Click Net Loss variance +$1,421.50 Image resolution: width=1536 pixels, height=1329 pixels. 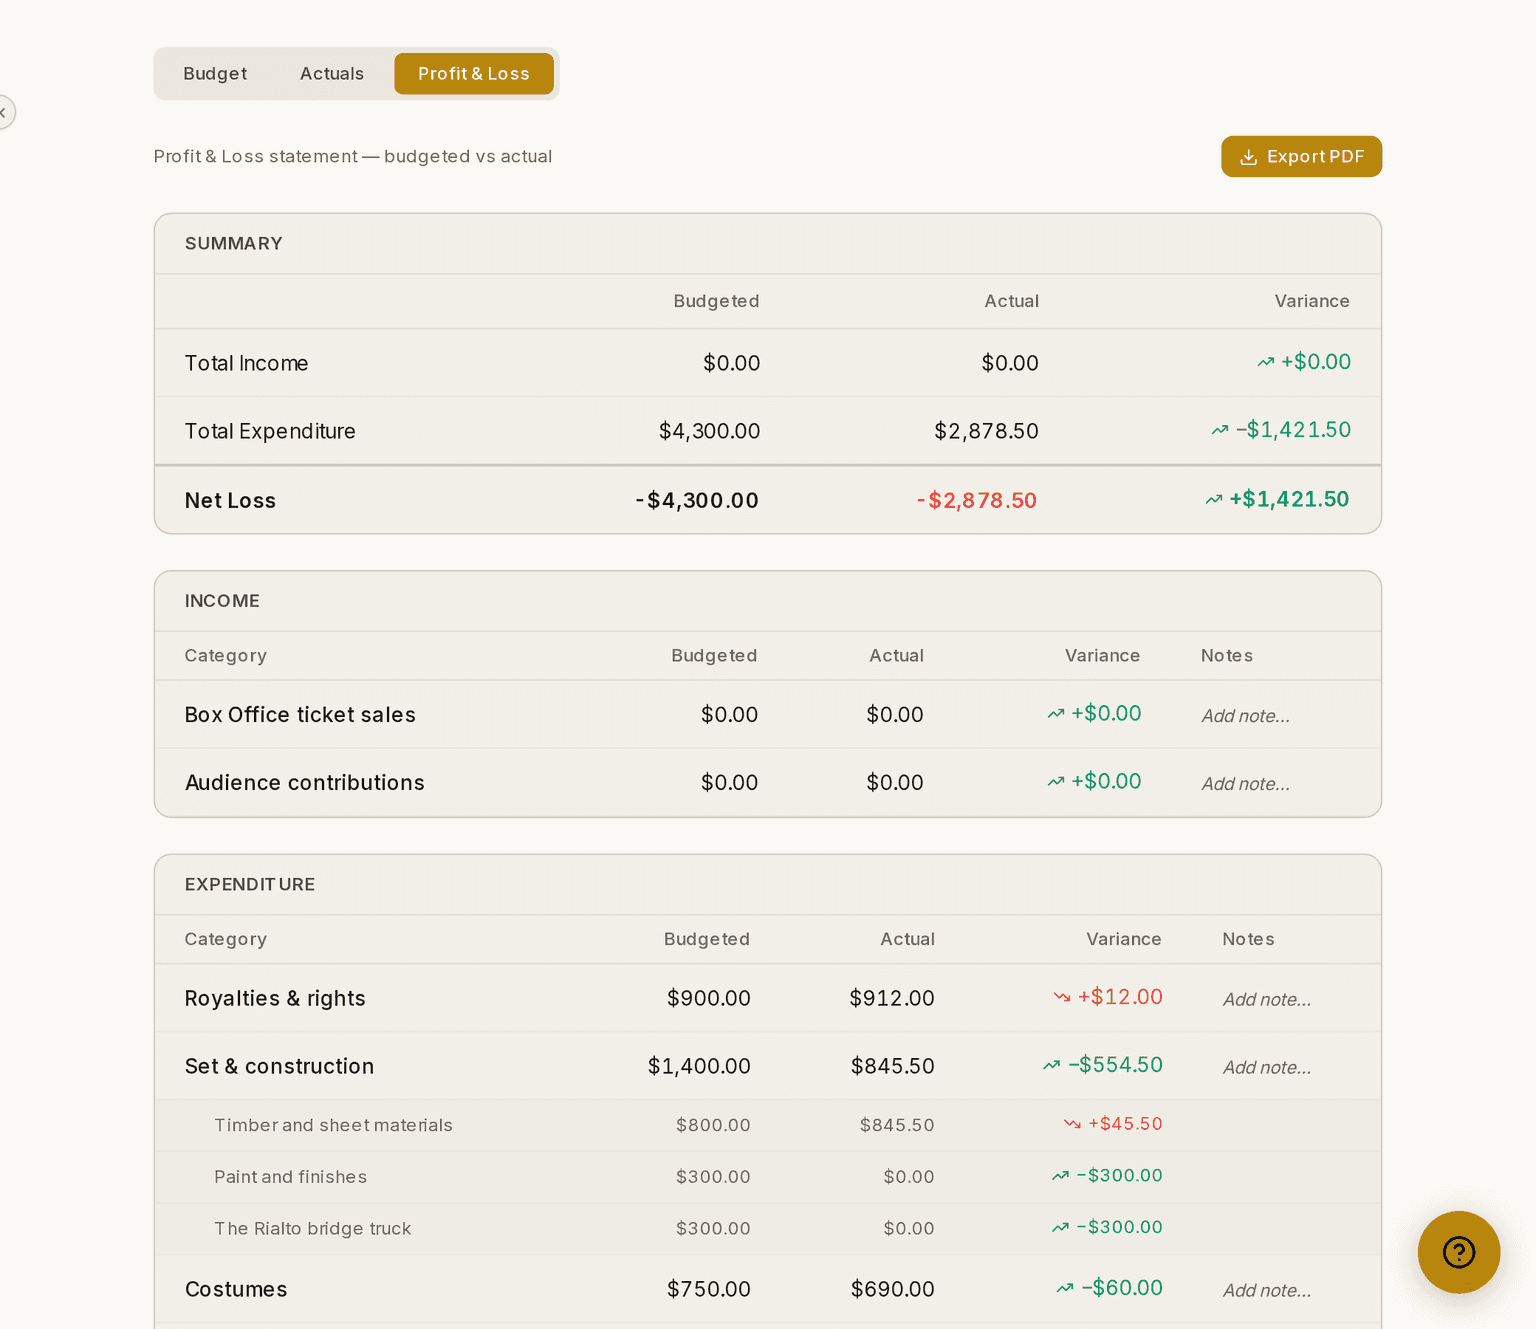point(1277,499)
